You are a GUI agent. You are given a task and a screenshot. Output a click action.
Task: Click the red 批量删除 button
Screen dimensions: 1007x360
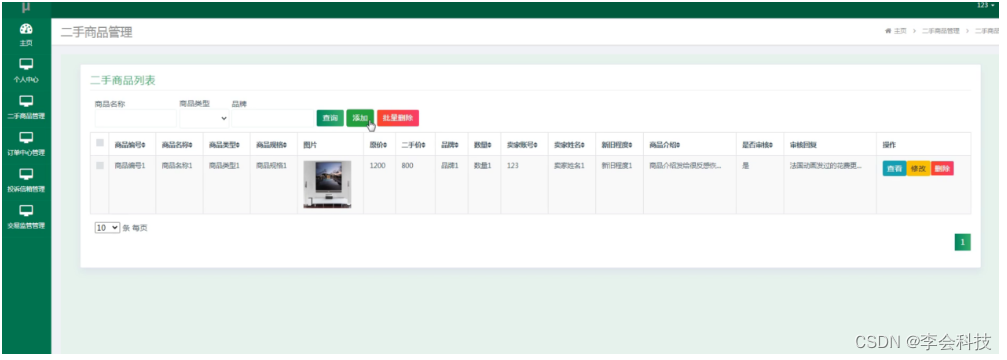click(x=398, y=118)
